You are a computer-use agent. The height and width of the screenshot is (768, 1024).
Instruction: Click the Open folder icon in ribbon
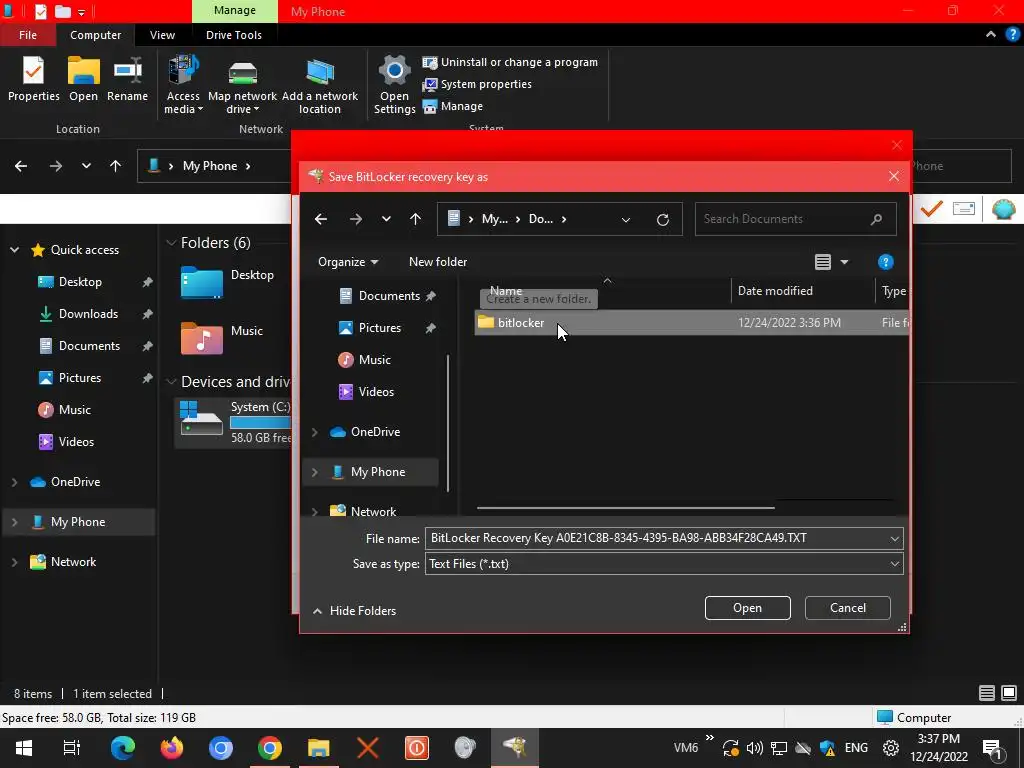coord(84,79)
